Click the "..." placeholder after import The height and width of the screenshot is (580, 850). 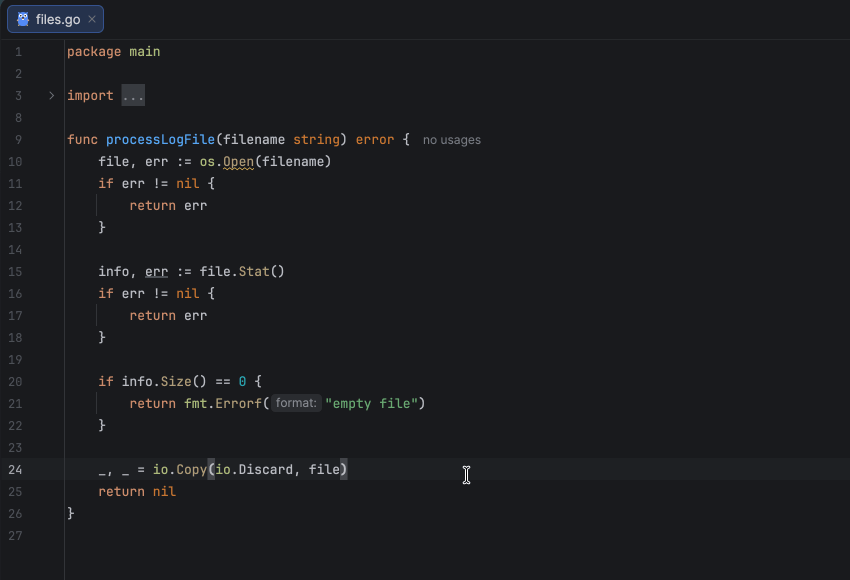point(133,95)
